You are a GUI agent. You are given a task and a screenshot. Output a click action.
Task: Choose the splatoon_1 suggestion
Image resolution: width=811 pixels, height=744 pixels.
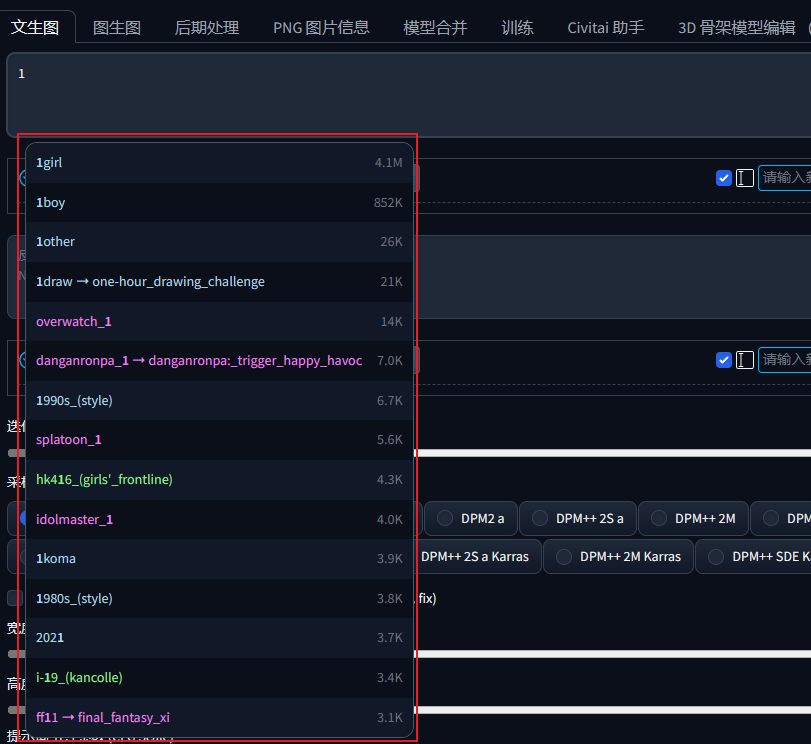pyautogui.click(x=219, y=440)
